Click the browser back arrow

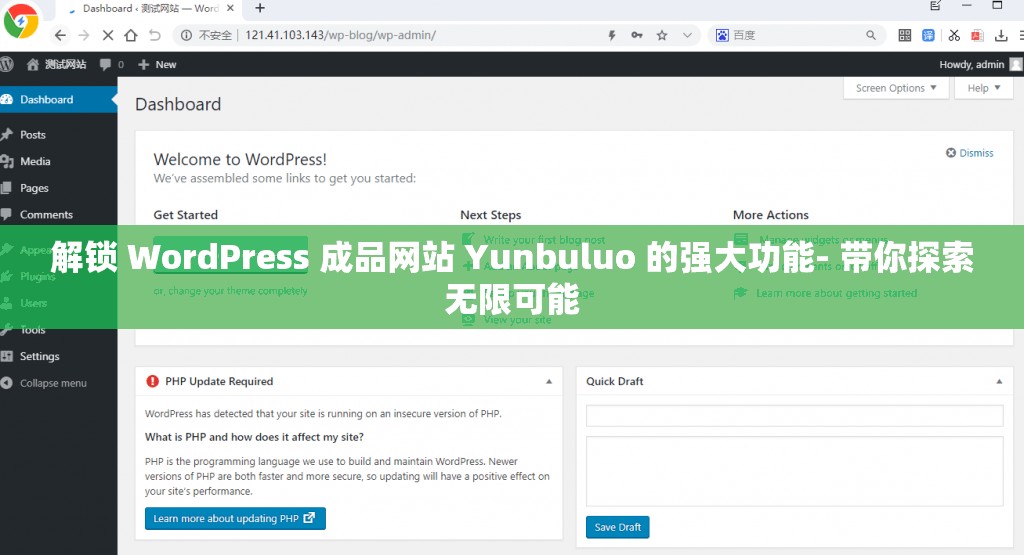(60, 35)
